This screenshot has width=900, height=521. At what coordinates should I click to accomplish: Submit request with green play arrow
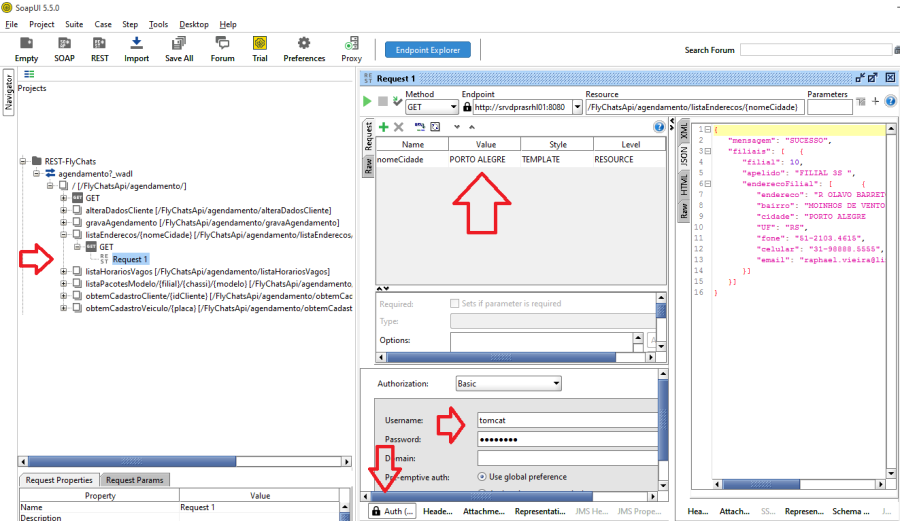click(367, 102)
